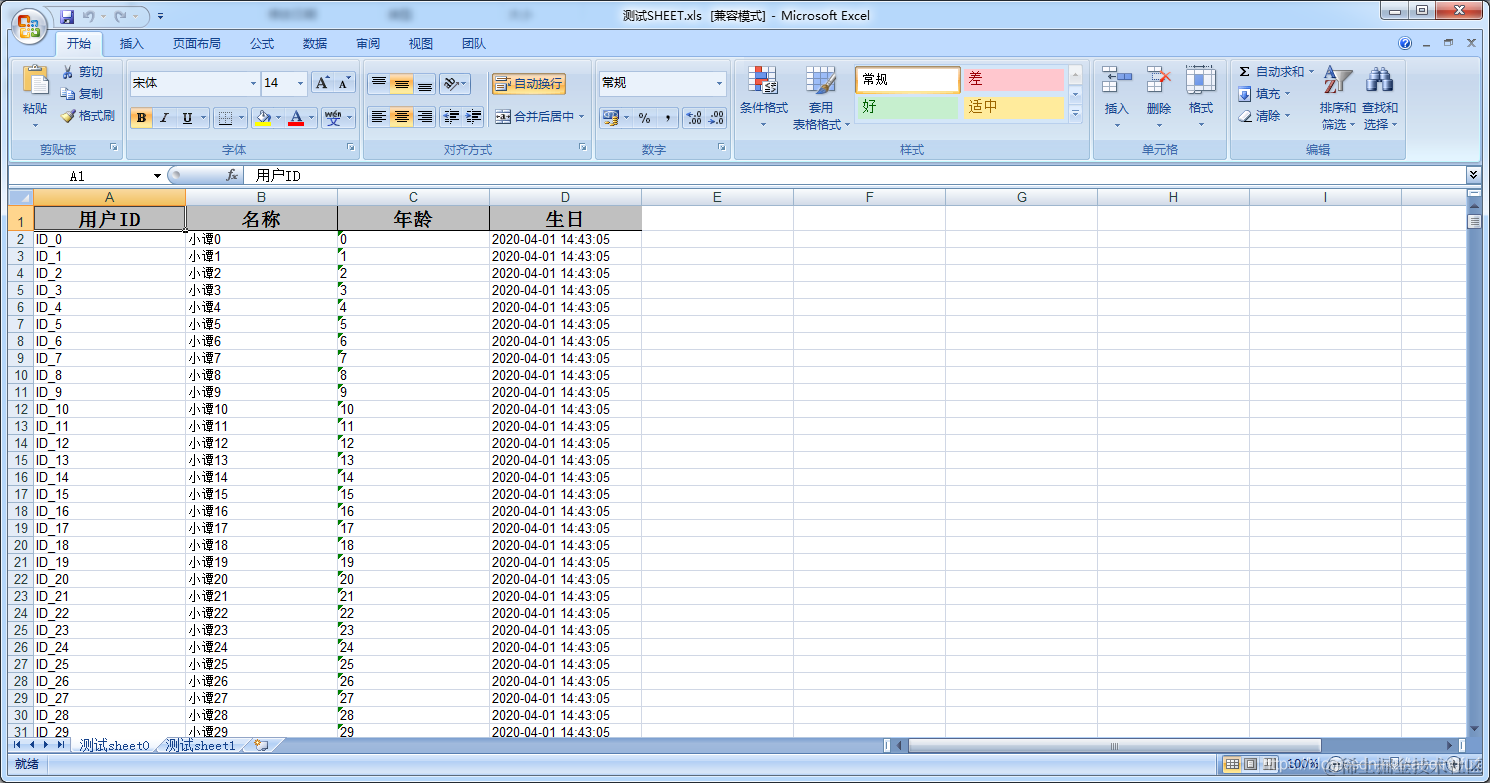
Task: Select row 10 header
Action: 21,375
